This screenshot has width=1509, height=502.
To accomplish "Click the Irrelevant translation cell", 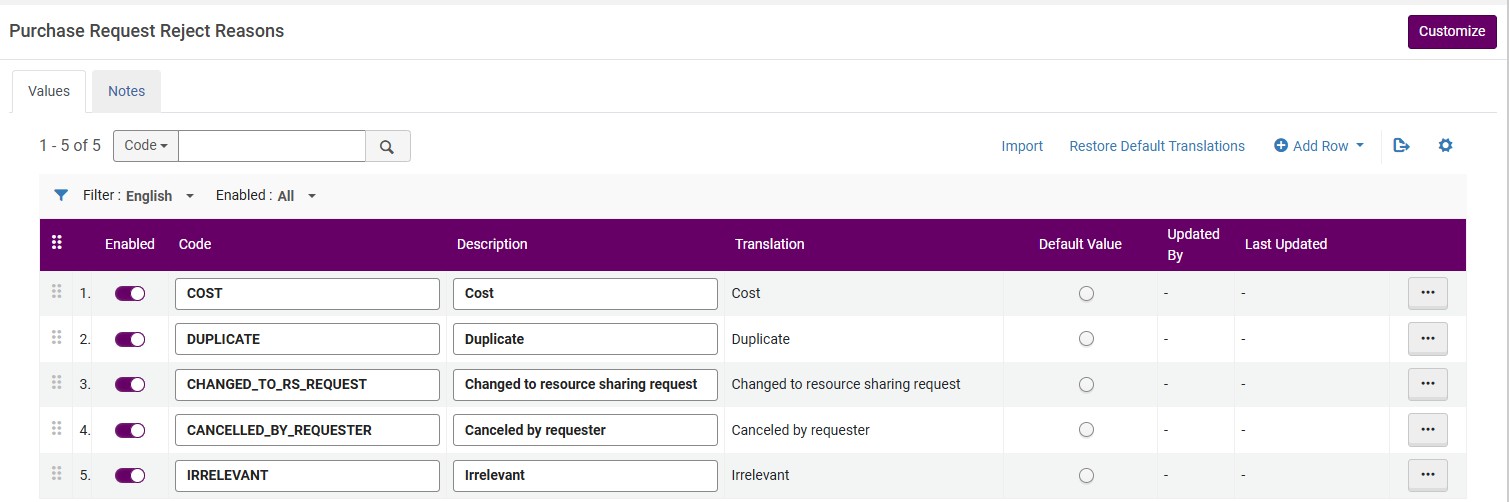I will [x=761, y=476].
